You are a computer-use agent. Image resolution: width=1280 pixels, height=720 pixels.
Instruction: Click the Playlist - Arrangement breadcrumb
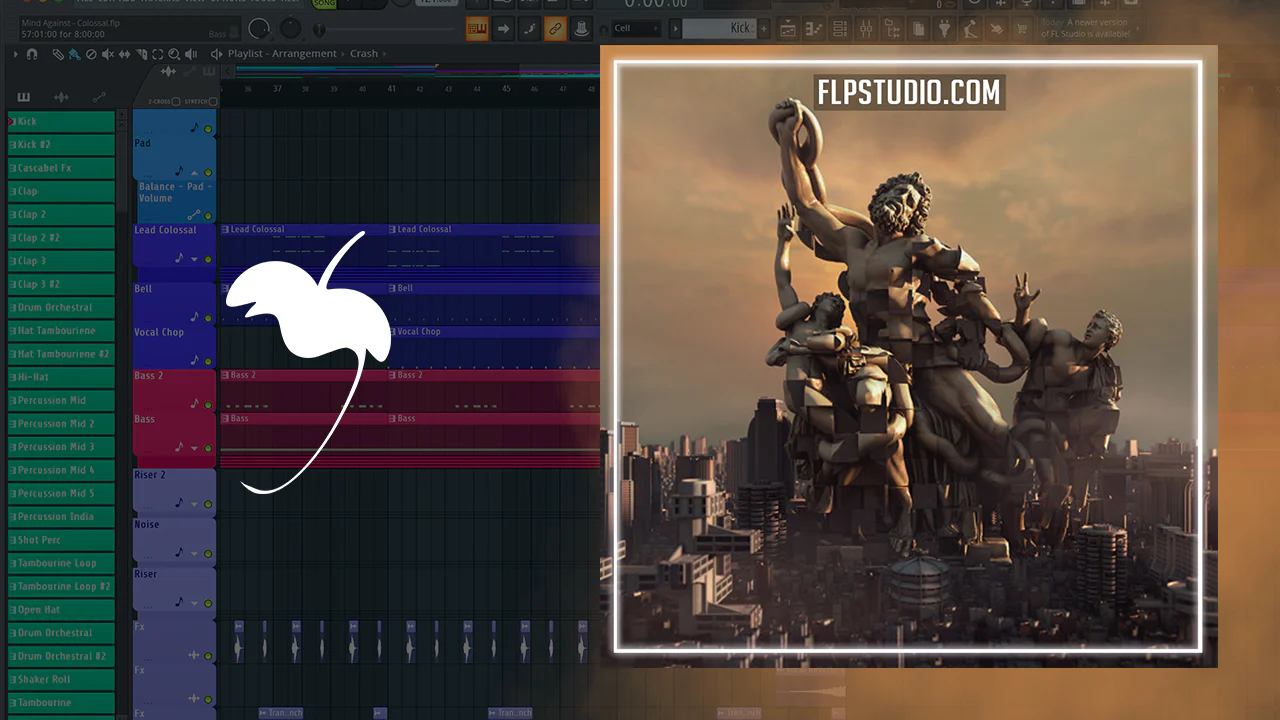pos(282,54)
